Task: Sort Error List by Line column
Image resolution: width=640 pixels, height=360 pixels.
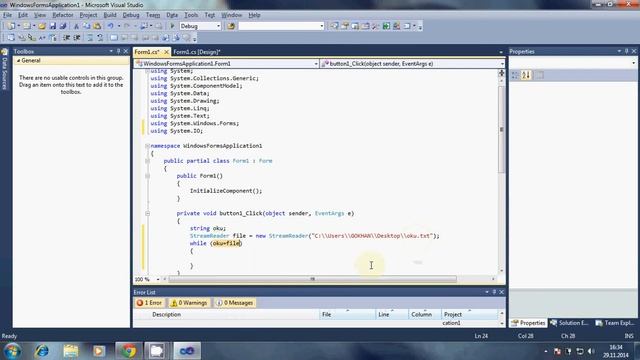Action: pyautogui.click(x=392, y=314)
